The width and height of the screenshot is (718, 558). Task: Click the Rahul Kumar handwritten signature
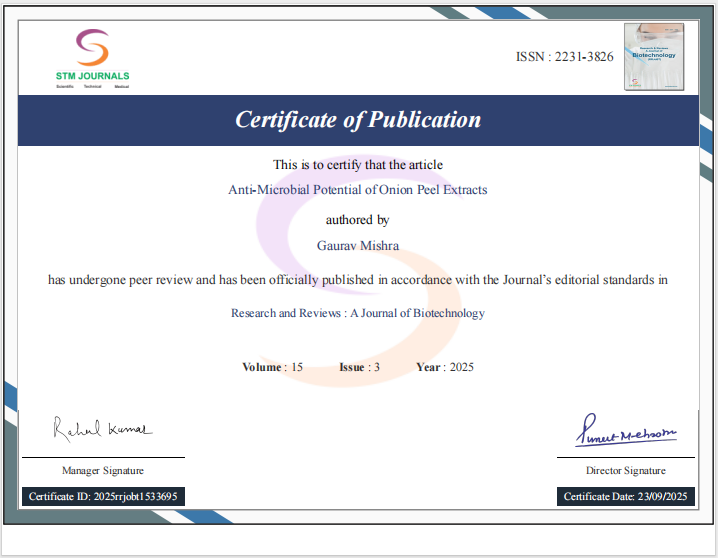click(102, 428)
